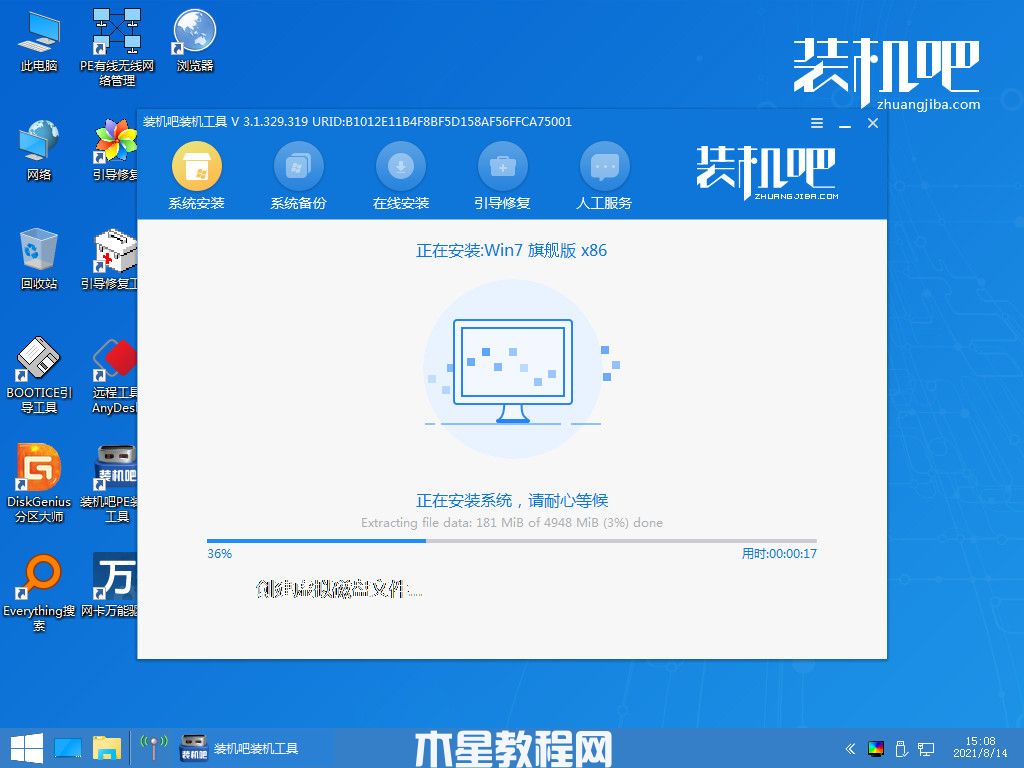The height and width of the screenshot is (768, 1024).
Task: Click the 36% progress label
Action: [x=219, y=554]
